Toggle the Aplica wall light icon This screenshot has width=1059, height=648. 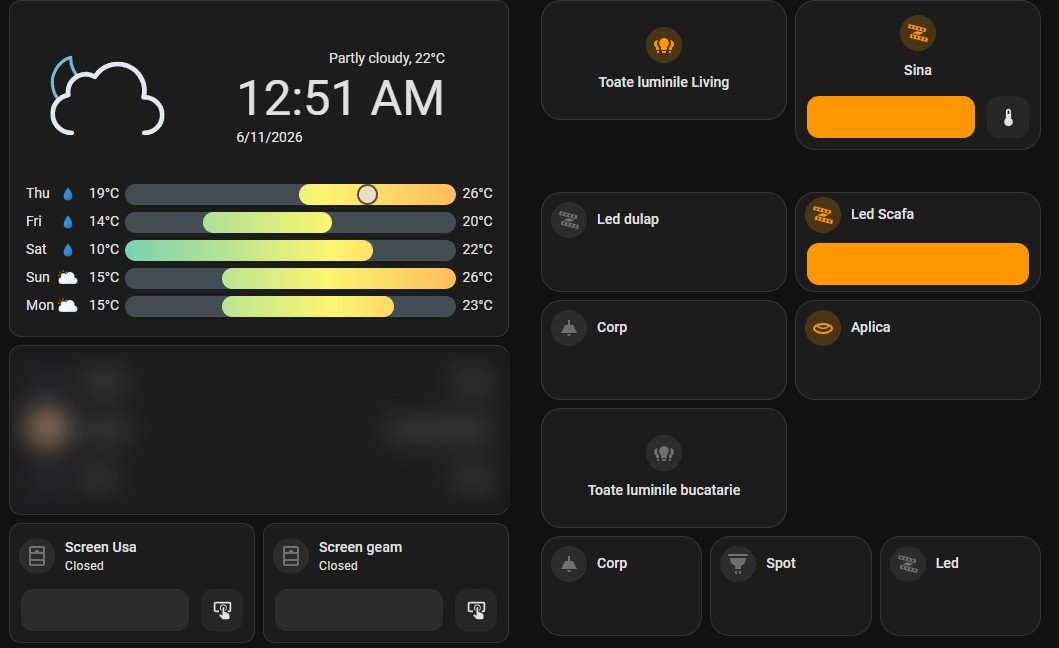tap(823, 328)
